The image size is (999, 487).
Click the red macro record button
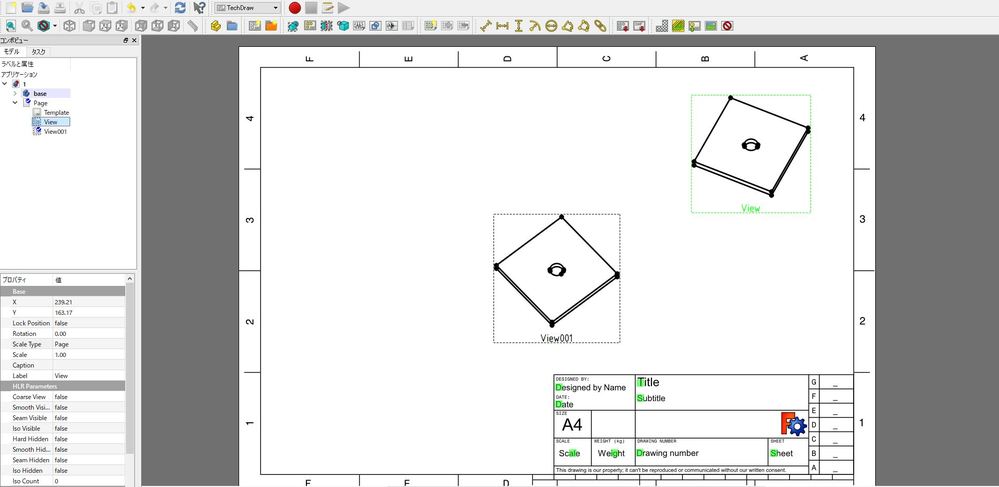295,8
